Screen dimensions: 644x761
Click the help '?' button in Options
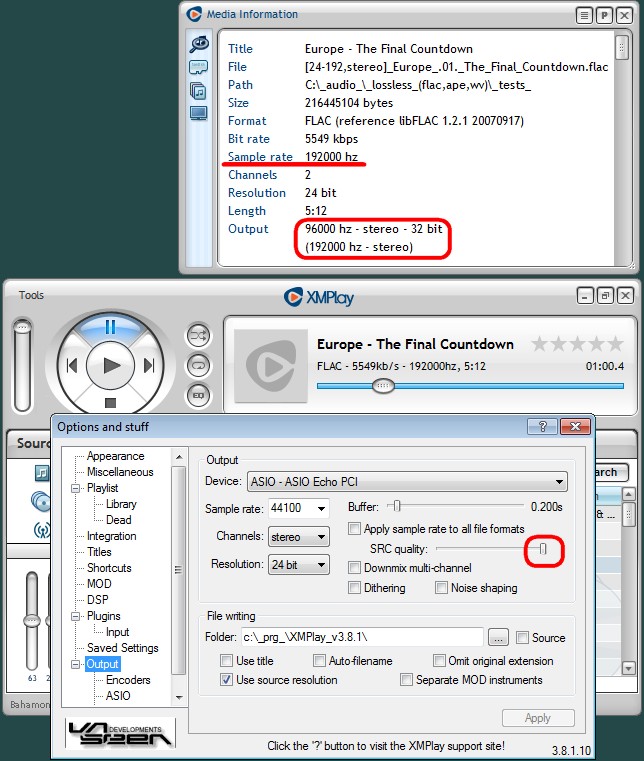(543, 427)
